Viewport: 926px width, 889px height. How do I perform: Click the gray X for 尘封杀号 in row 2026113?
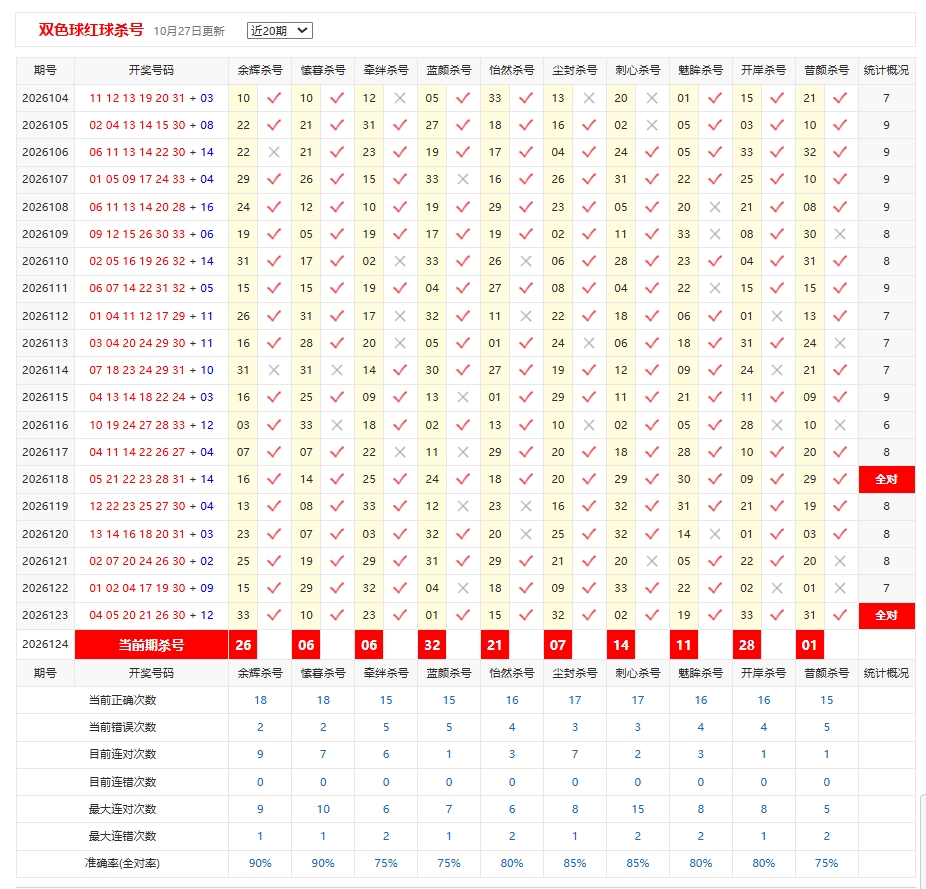pyautogui.click(x=589, y=343)
